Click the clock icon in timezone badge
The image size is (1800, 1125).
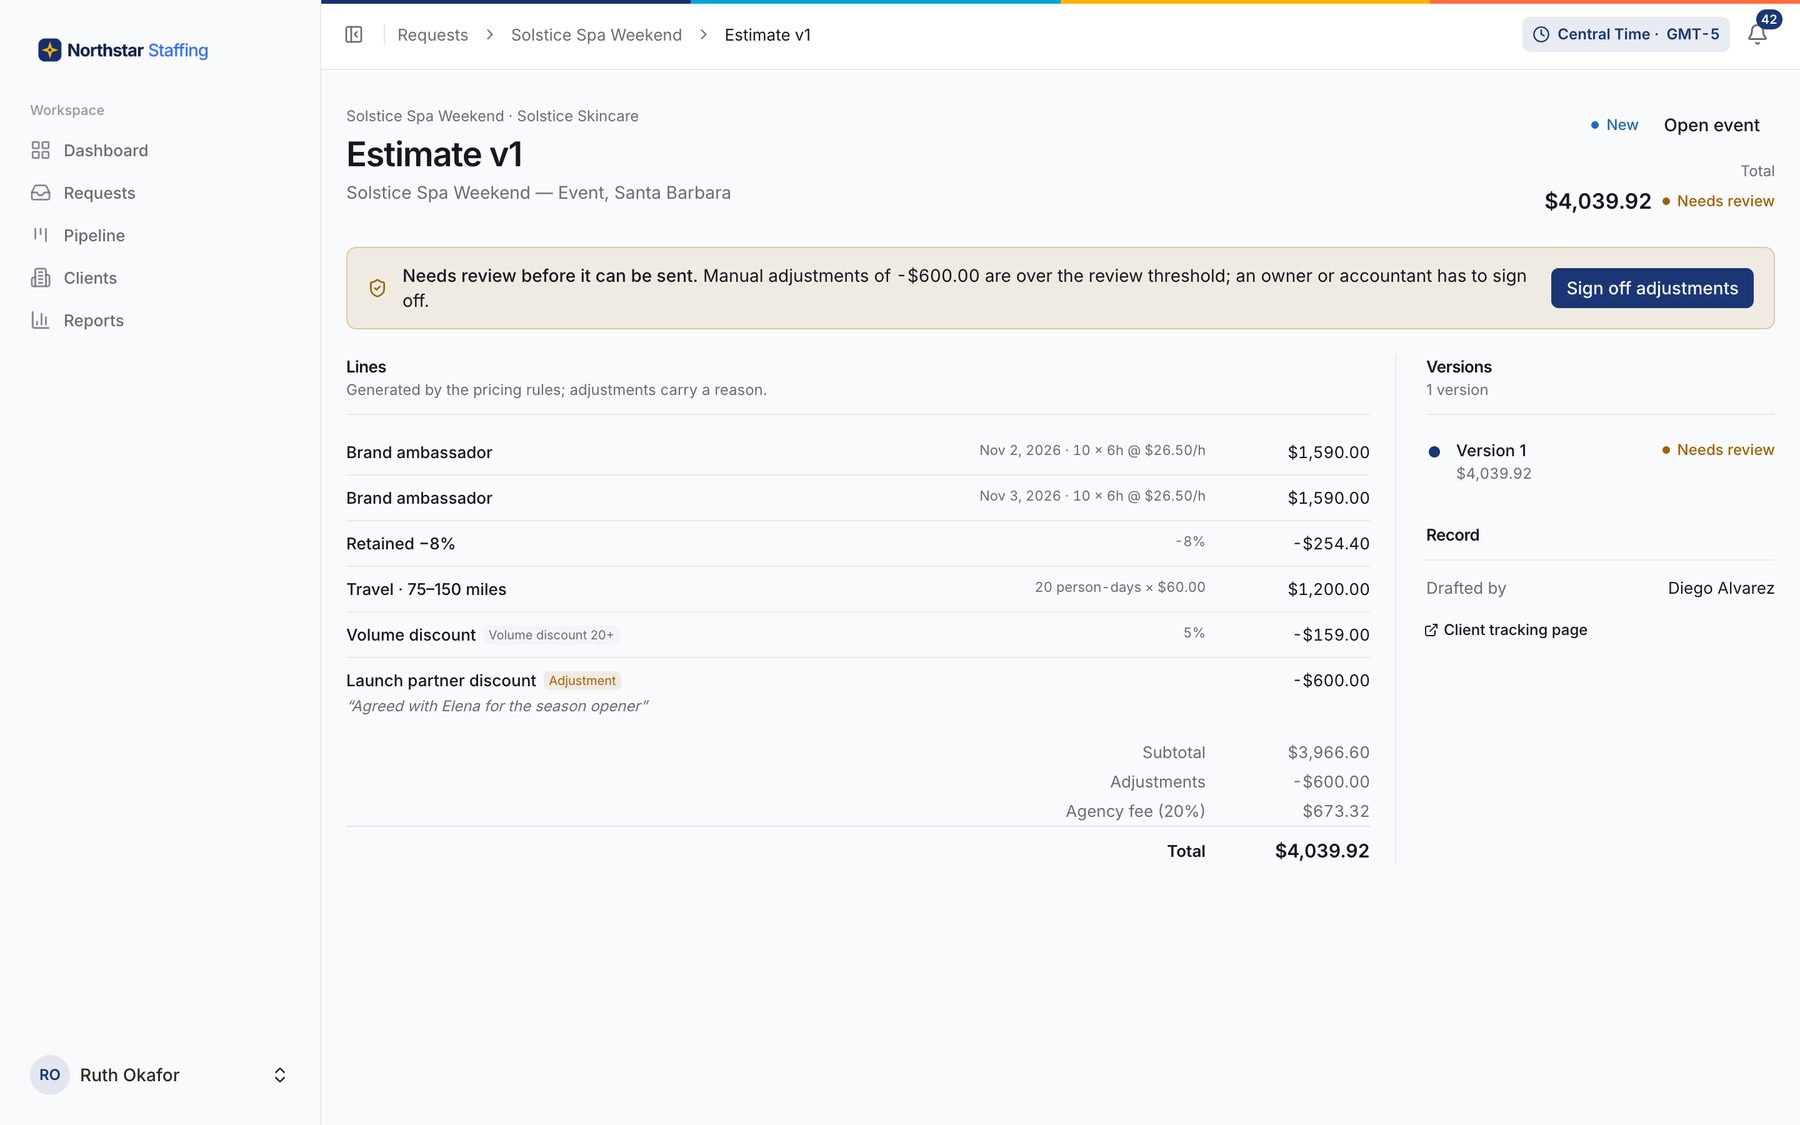click(x=1541, y=34)
